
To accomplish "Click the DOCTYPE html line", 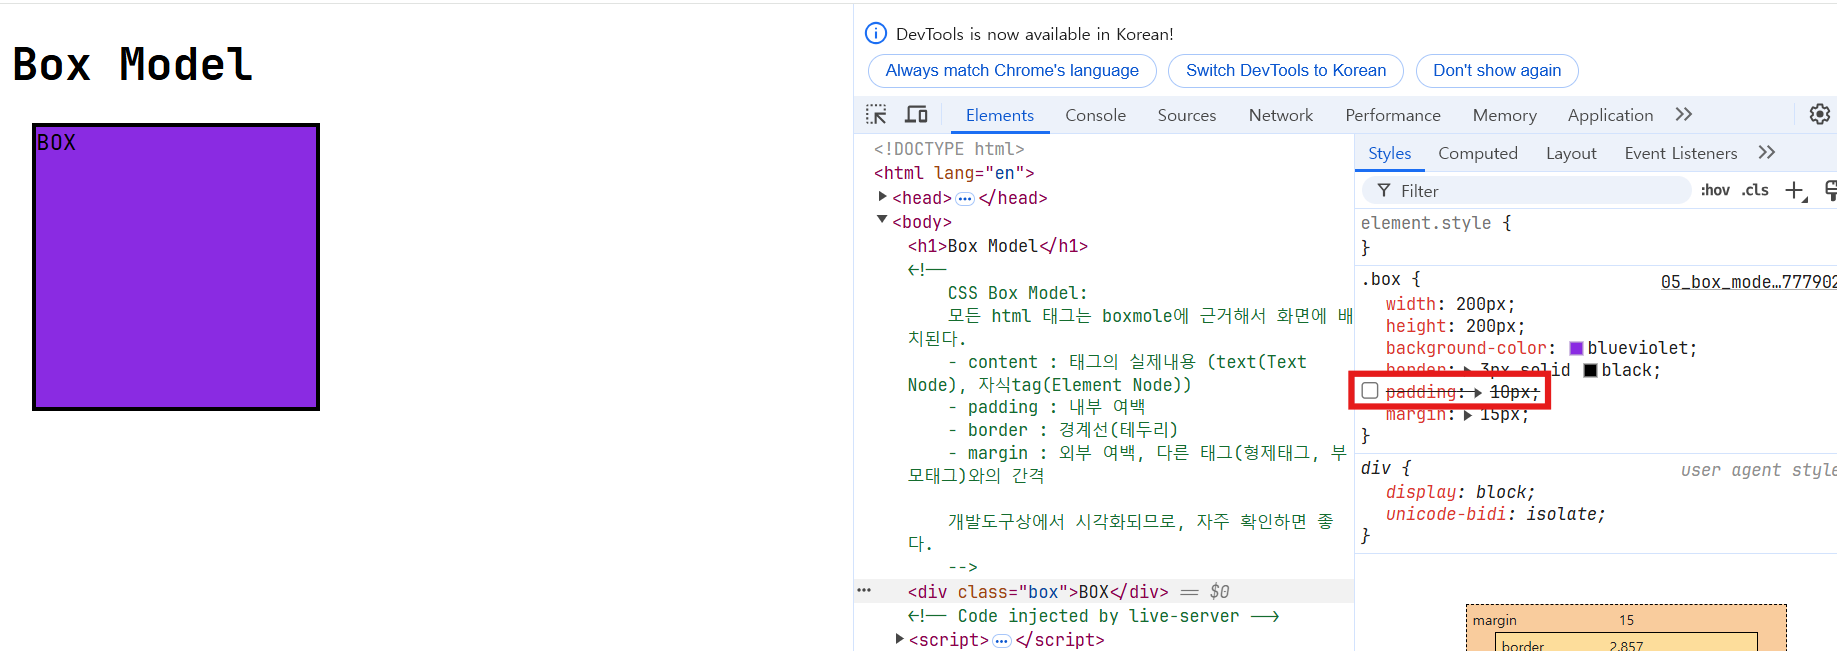I will point(949,149).
